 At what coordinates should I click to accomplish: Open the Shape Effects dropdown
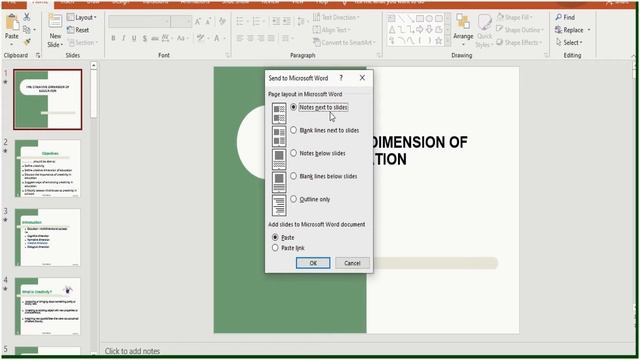pyautogui.click(x=519, y=42)
